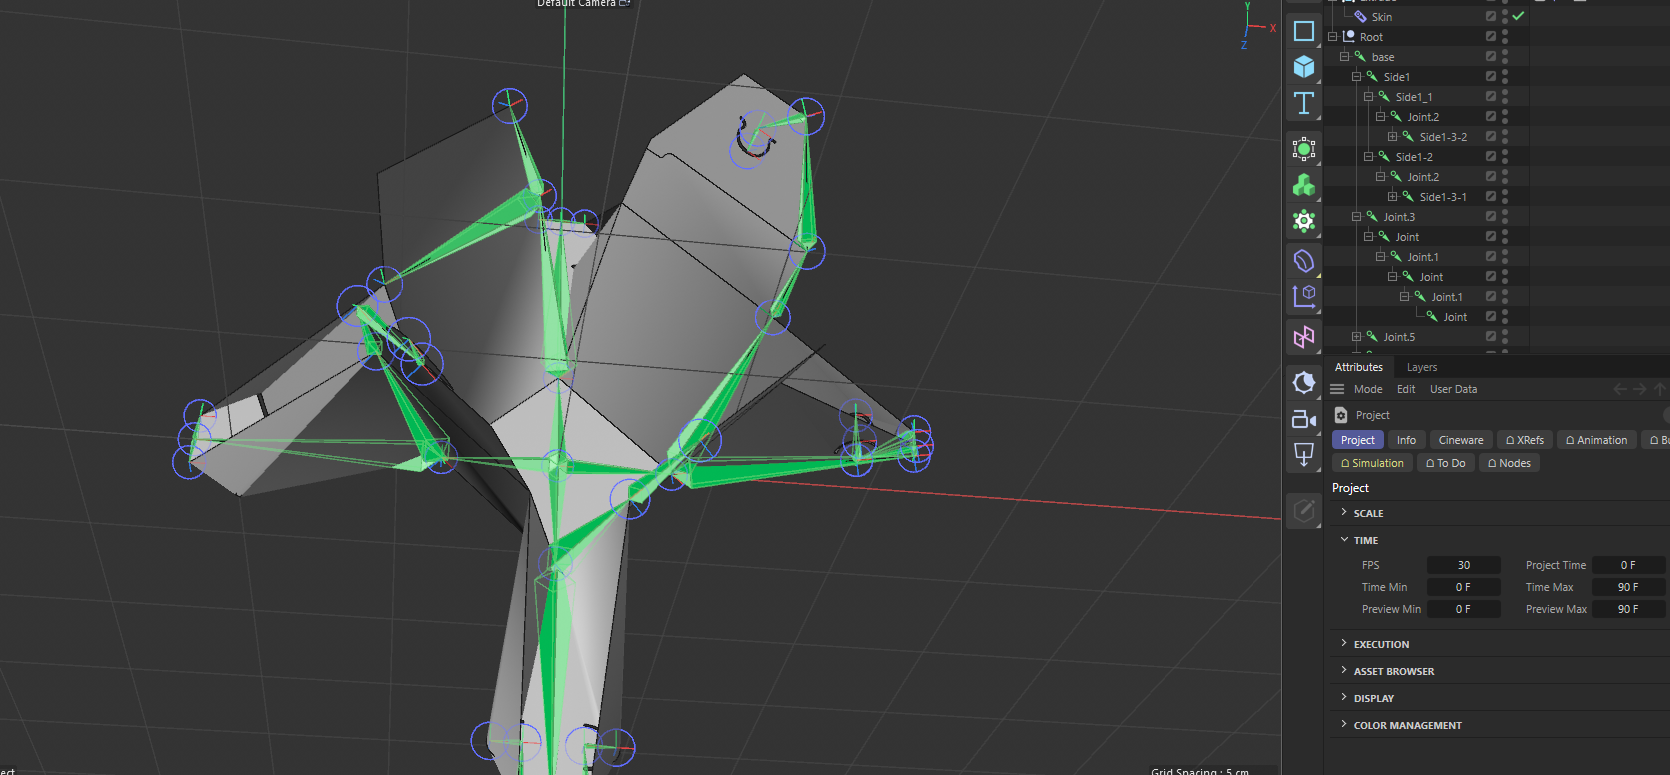This screenshot has width=1670, height=775.
Task: Add a Cube primitive from the toolbar
Action: point(1304,67)
